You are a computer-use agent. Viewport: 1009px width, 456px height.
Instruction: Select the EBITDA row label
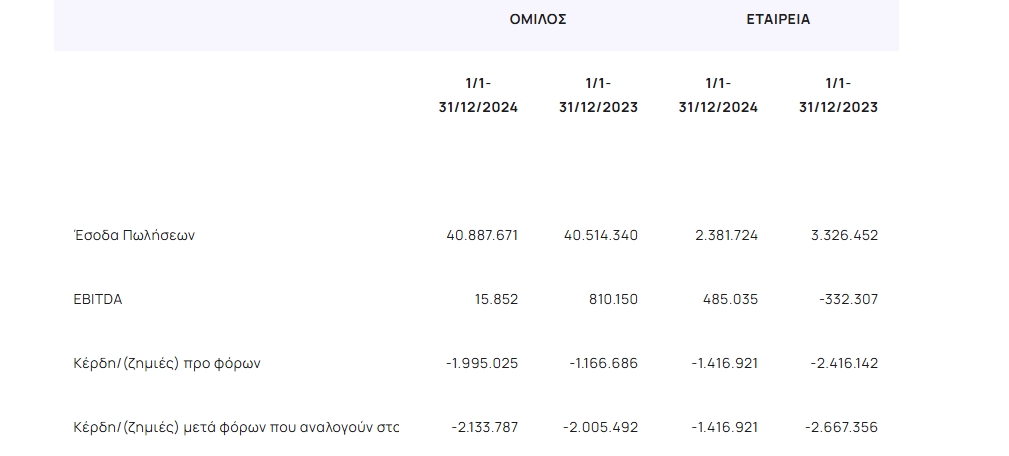(98, 299)
